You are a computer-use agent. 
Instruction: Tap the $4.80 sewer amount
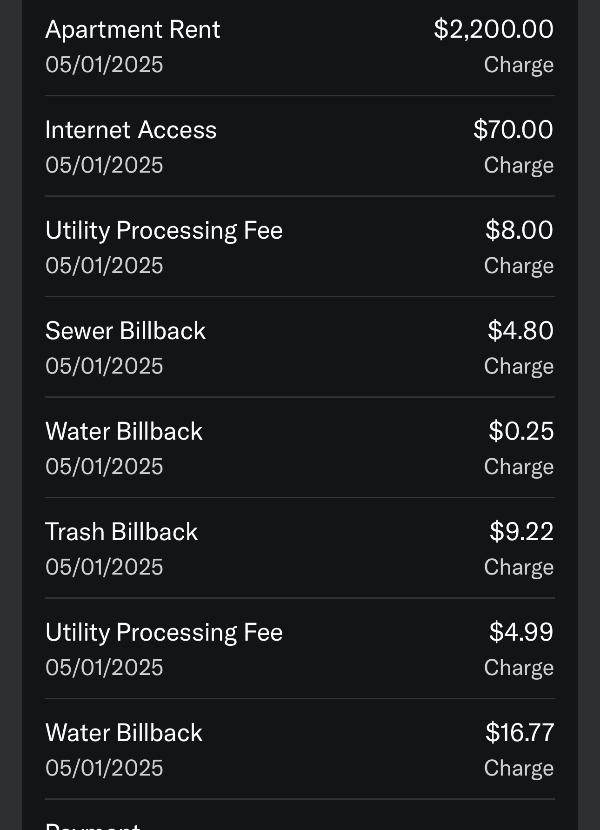click(x=521, y=331)
